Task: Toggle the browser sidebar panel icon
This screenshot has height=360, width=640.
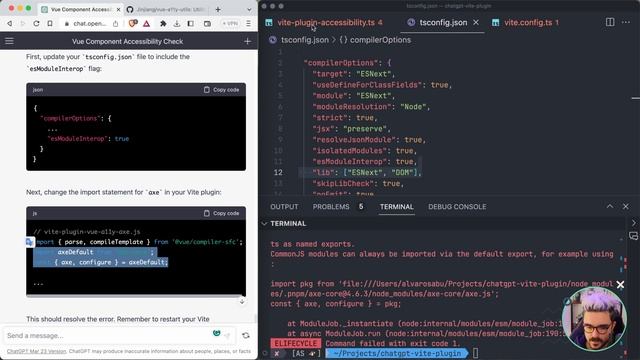Action: pyautogui.click(x=191, y=24)
